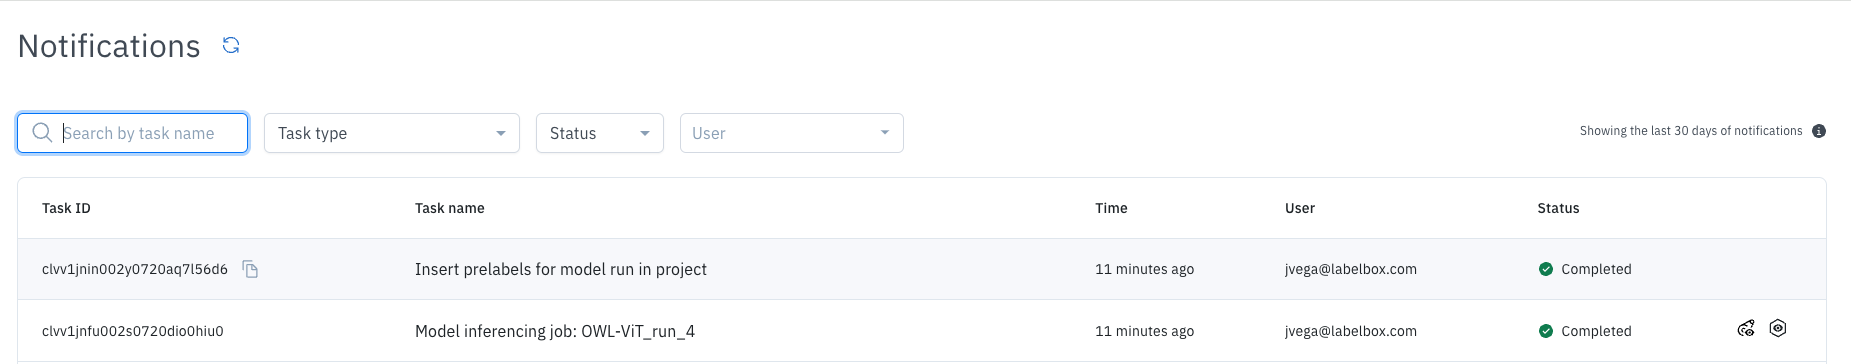Click jvega@labelbox.com in the first row
Image resolution: width=1851 pixels, height=364 pixels.
point(1351,269)
